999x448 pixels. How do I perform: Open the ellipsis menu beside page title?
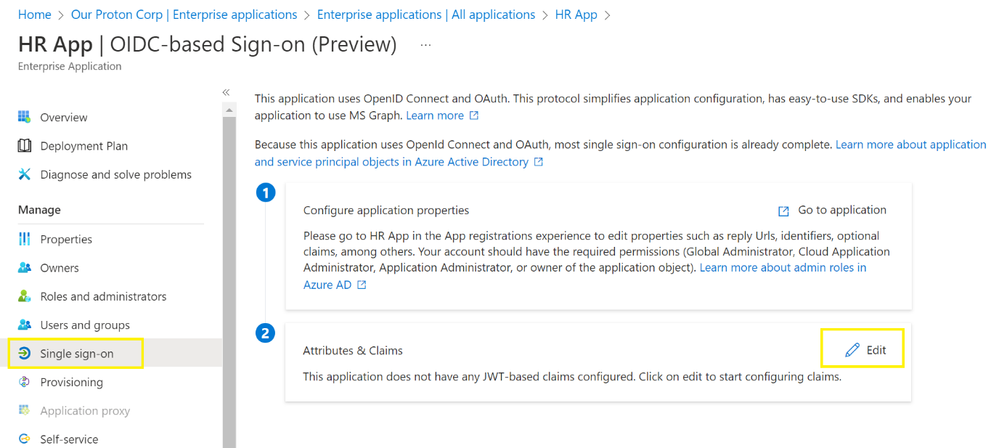pyautogui.click(x=426, y=45)
